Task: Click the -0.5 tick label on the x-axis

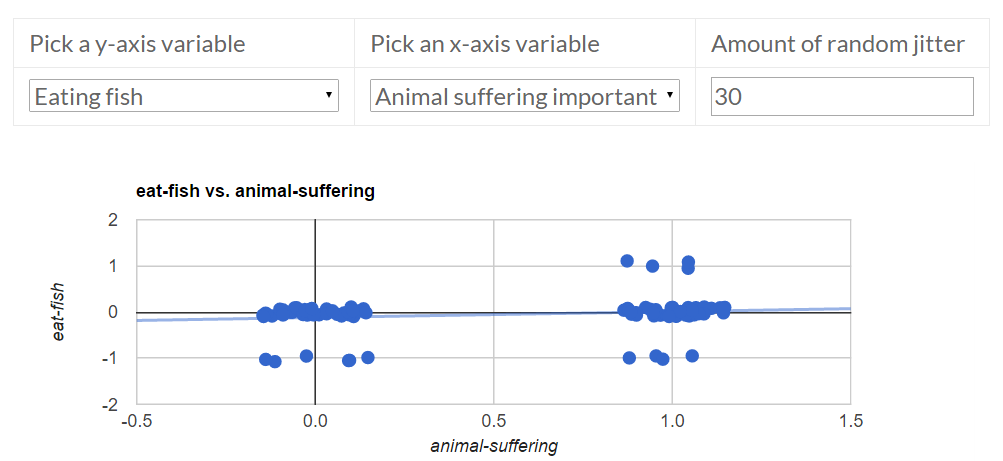Action: point(136,421)
